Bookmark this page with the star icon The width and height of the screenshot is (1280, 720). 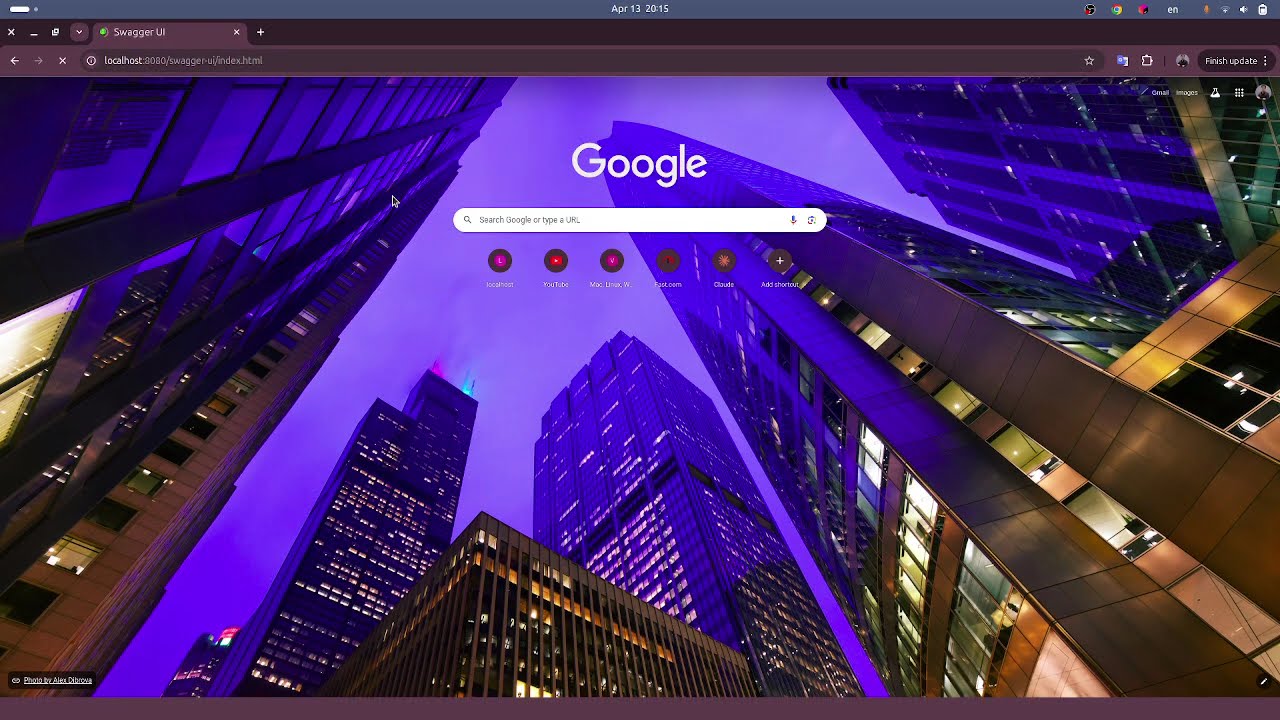coord(1089,61)
